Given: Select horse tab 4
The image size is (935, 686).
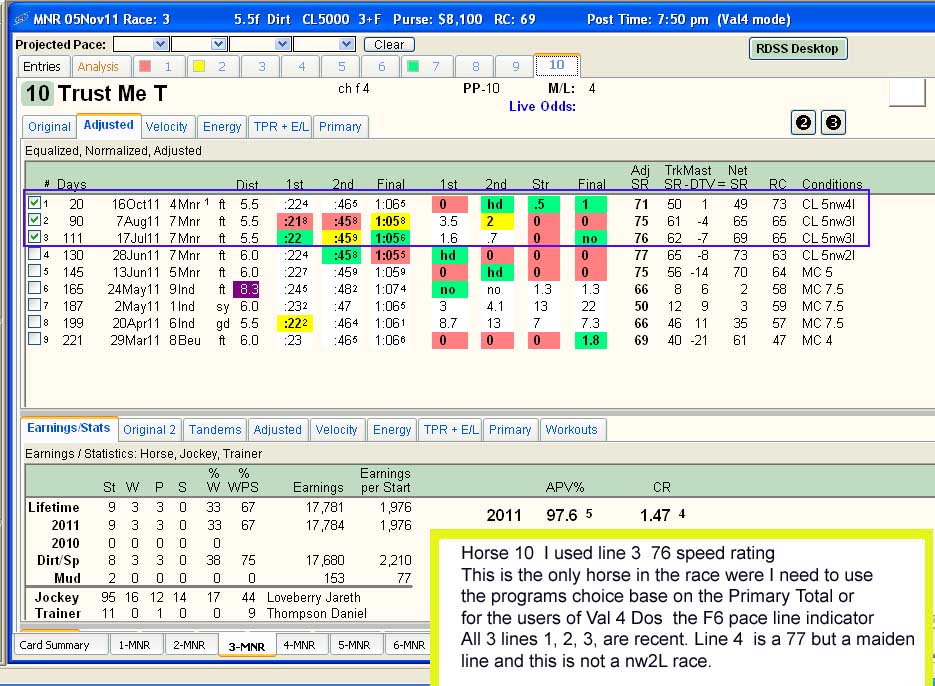Looking at the screenshot, I should [x=302, y=66].
